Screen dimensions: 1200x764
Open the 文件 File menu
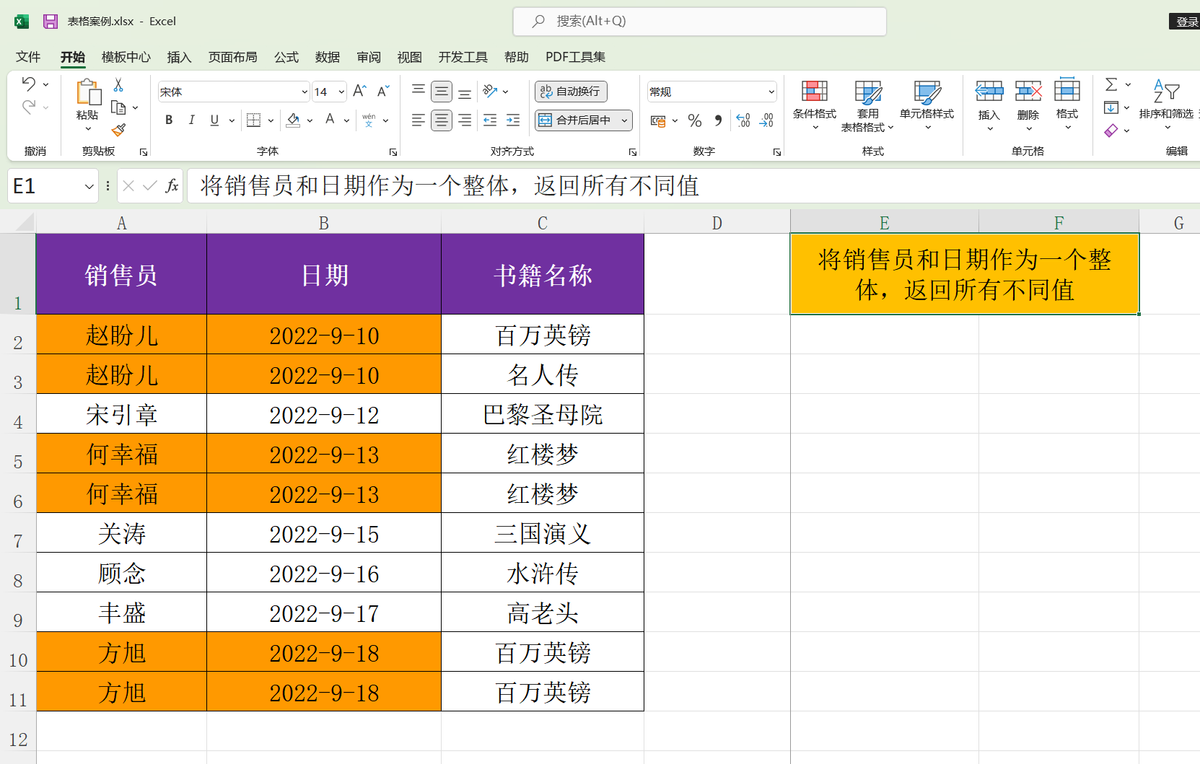(28, 57)
